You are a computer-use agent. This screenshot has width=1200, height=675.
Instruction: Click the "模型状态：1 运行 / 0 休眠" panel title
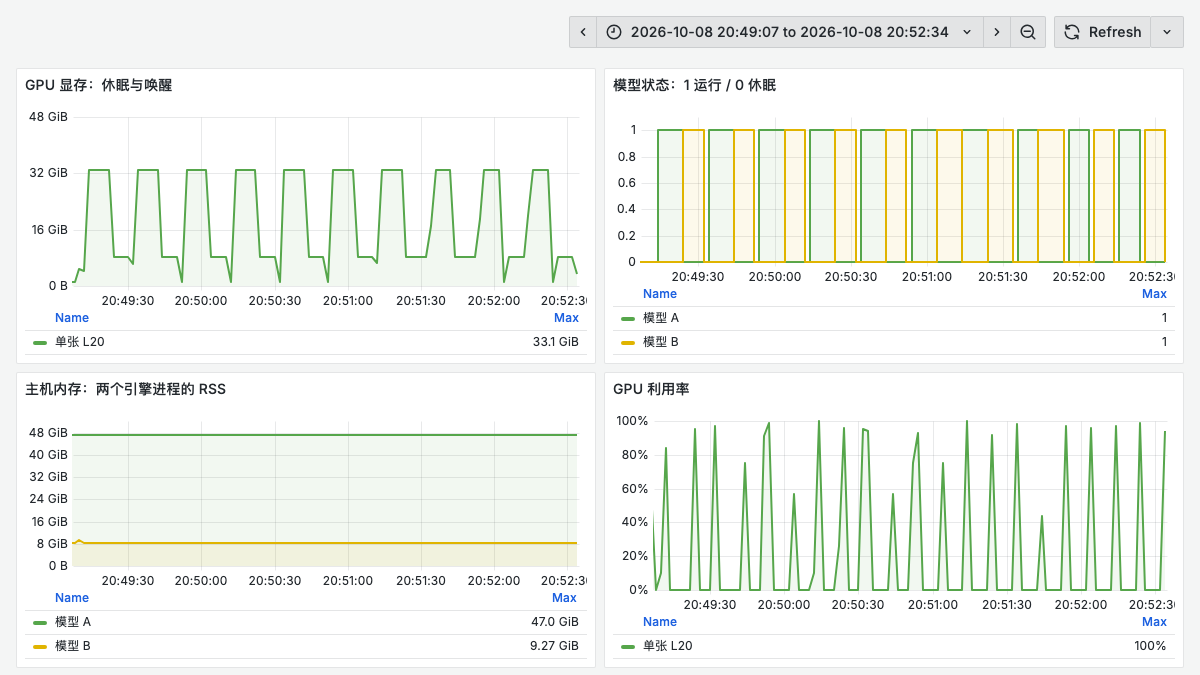pos(694,85)
